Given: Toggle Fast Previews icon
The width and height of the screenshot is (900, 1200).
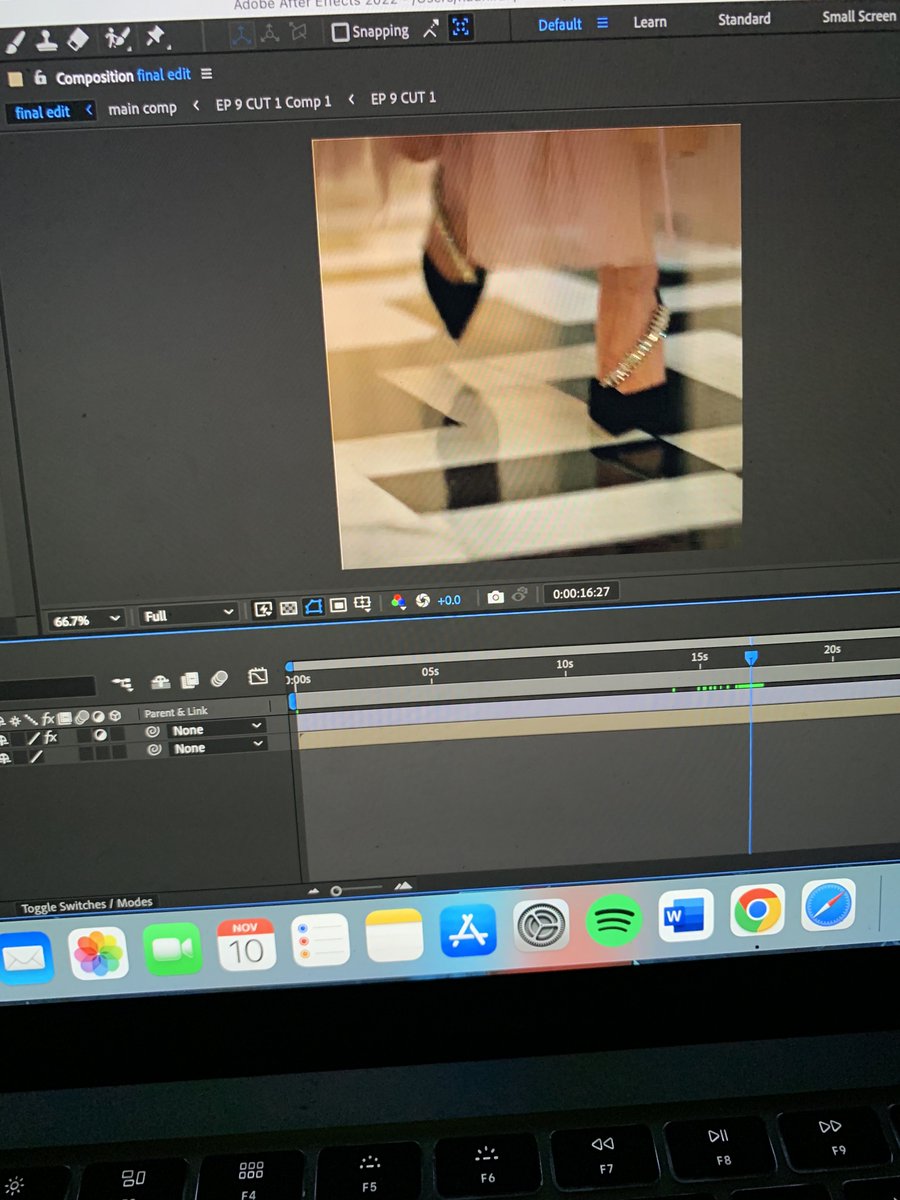Looking at the screenshot, I should [x=263, y=609].
